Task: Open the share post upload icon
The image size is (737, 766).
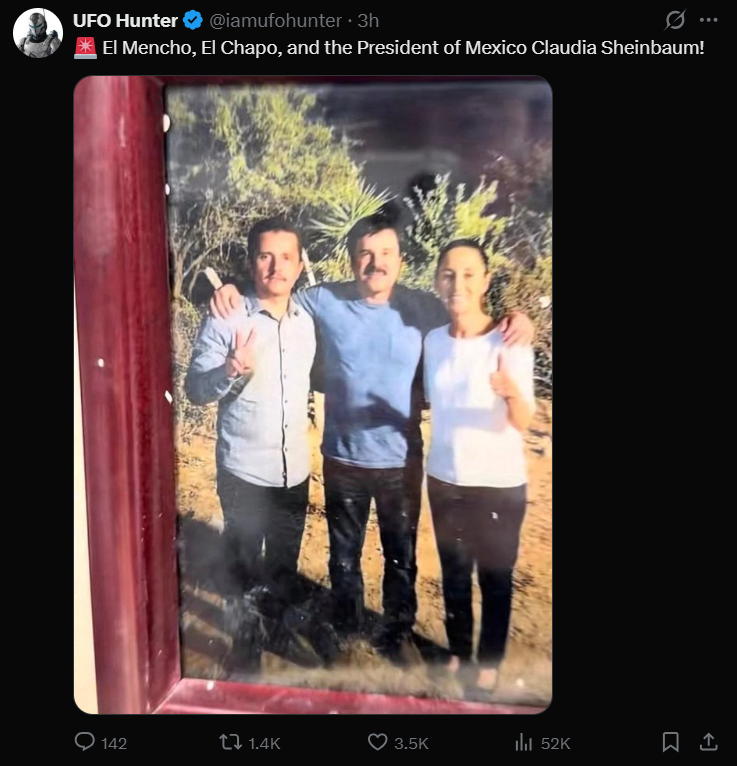Action: tap(708, 742)
